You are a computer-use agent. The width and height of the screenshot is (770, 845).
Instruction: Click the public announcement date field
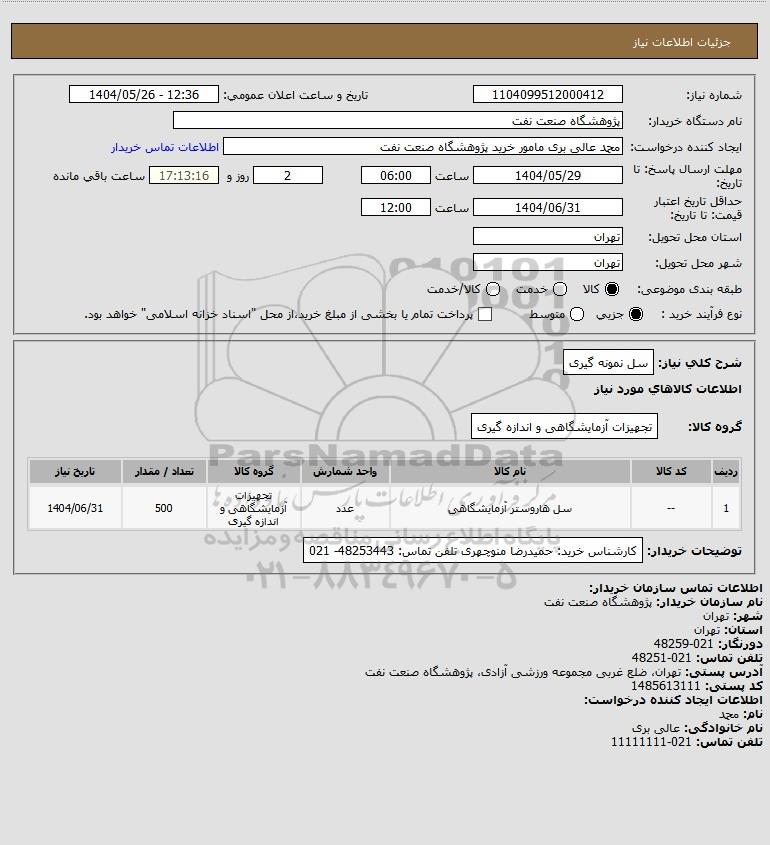tap(144, 94)
